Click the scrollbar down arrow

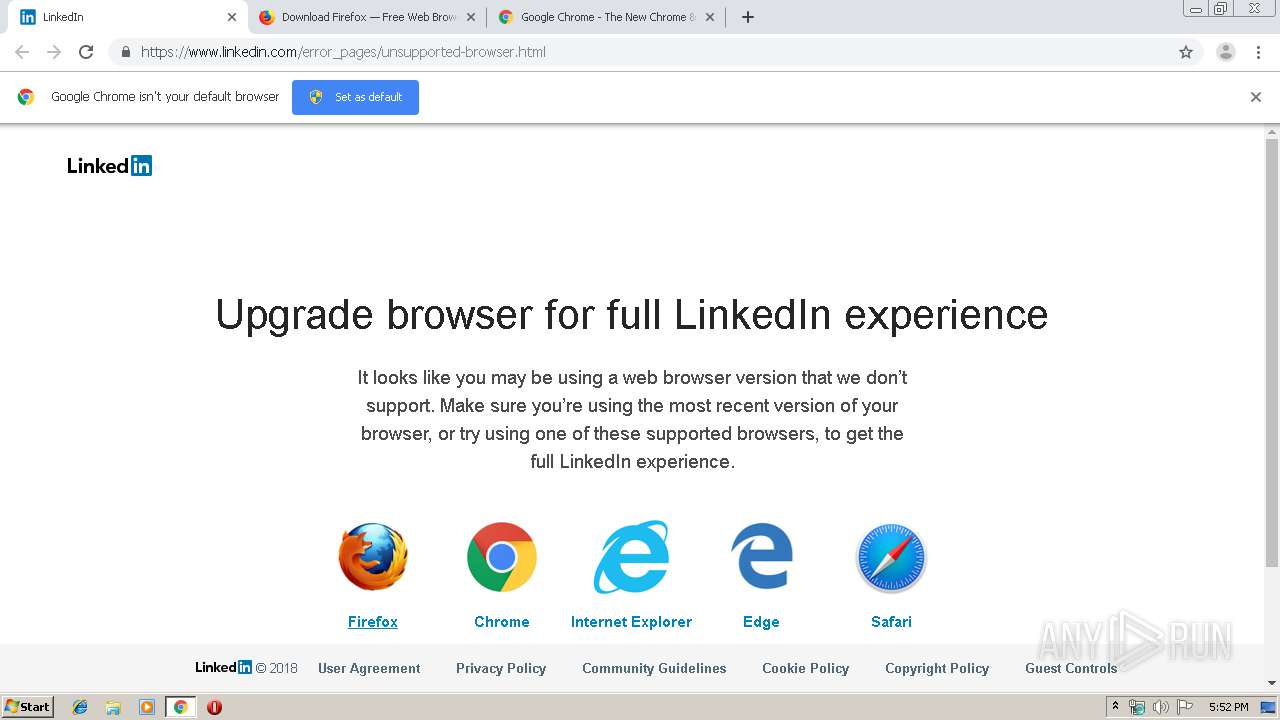[x=1272, y=684]
